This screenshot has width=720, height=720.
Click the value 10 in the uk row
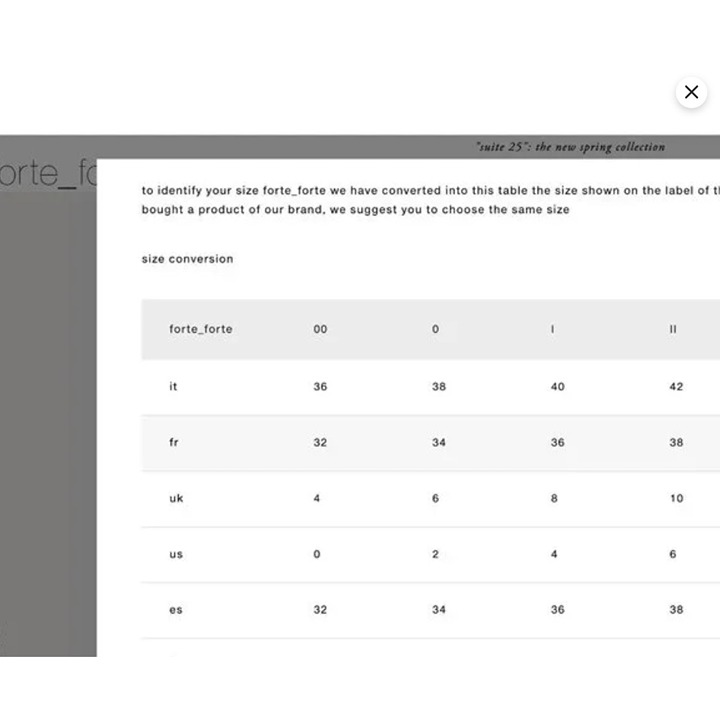676,498
